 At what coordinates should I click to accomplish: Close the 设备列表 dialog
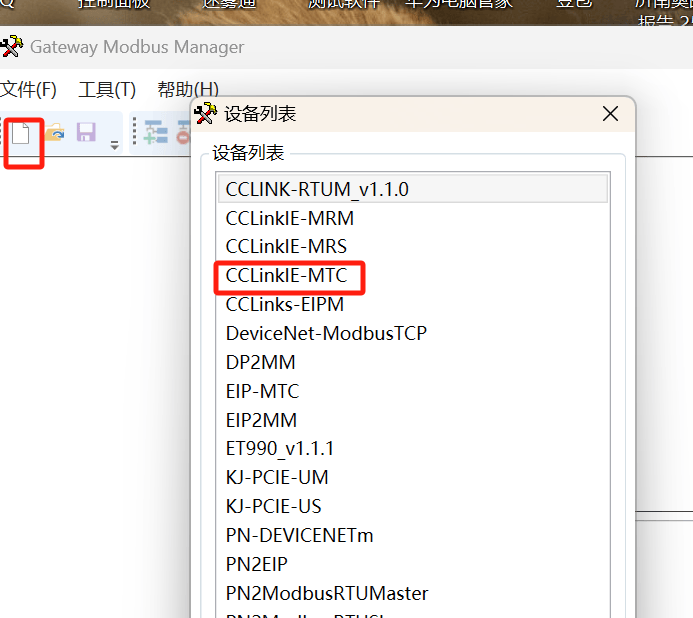tap(610, 114)
